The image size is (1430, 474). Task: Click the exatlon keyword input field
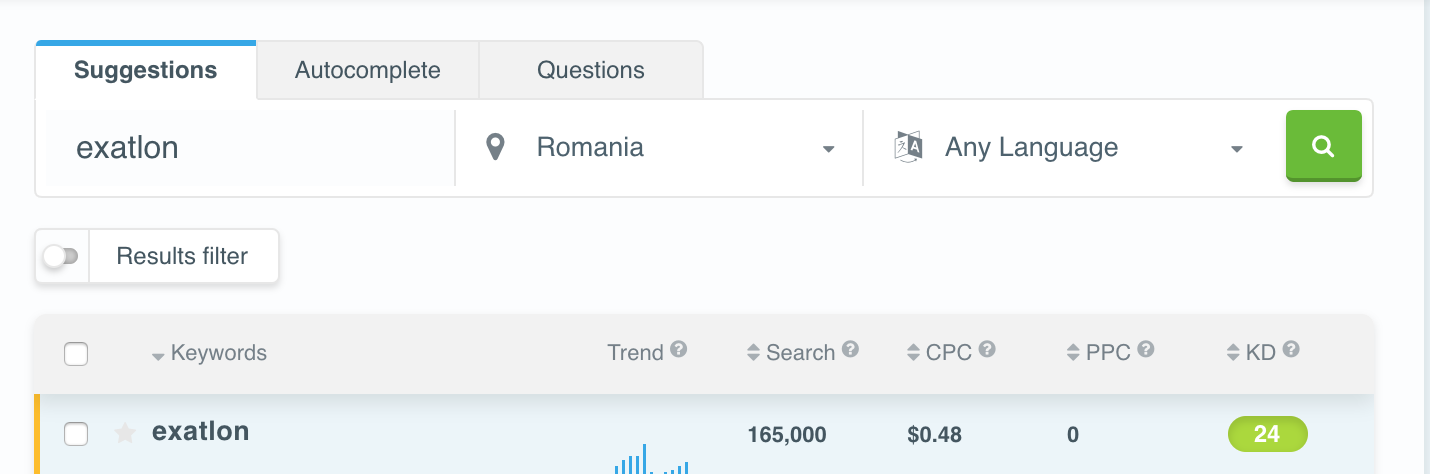pos(250,148)
